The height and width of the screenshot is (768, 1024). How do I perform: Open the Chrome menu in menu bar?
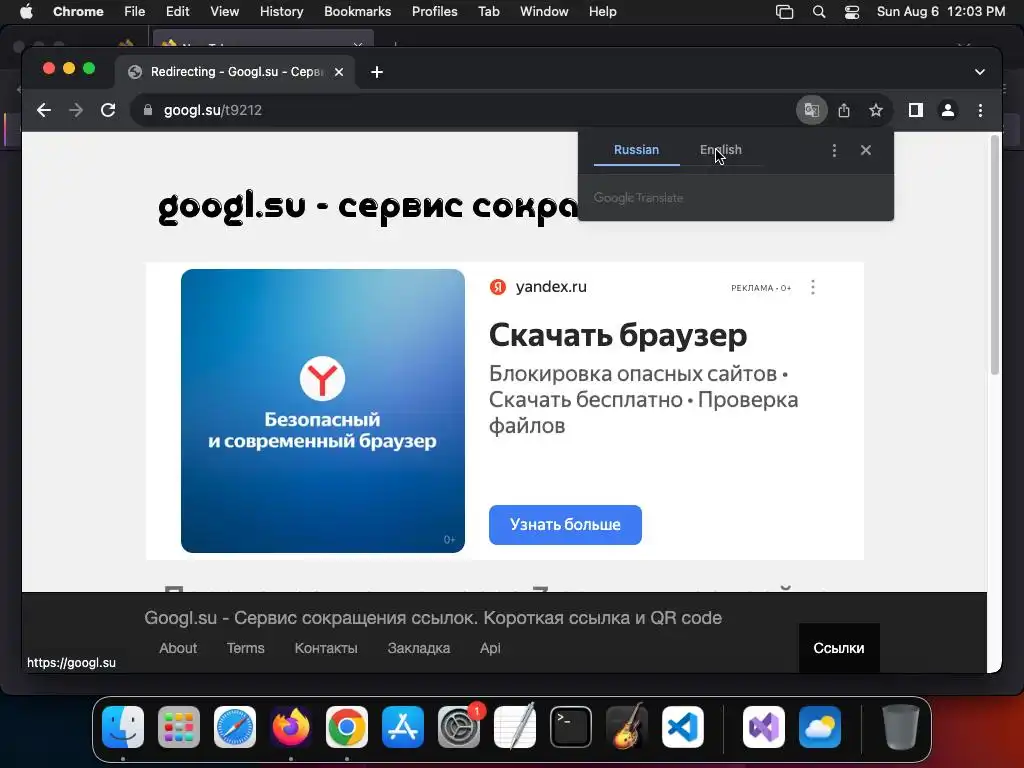(x=78, y=12)
